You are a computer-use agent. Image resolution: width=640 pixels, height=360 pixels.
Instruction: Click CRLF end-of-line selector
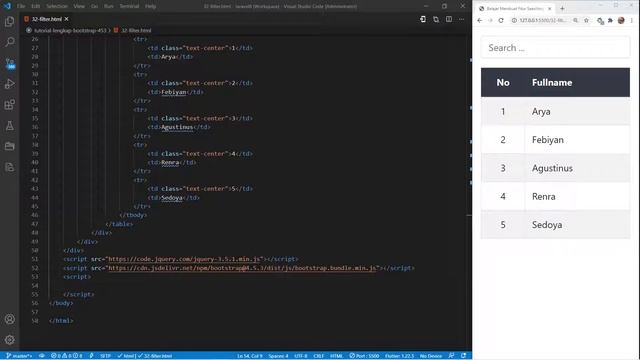pos(319,356)
